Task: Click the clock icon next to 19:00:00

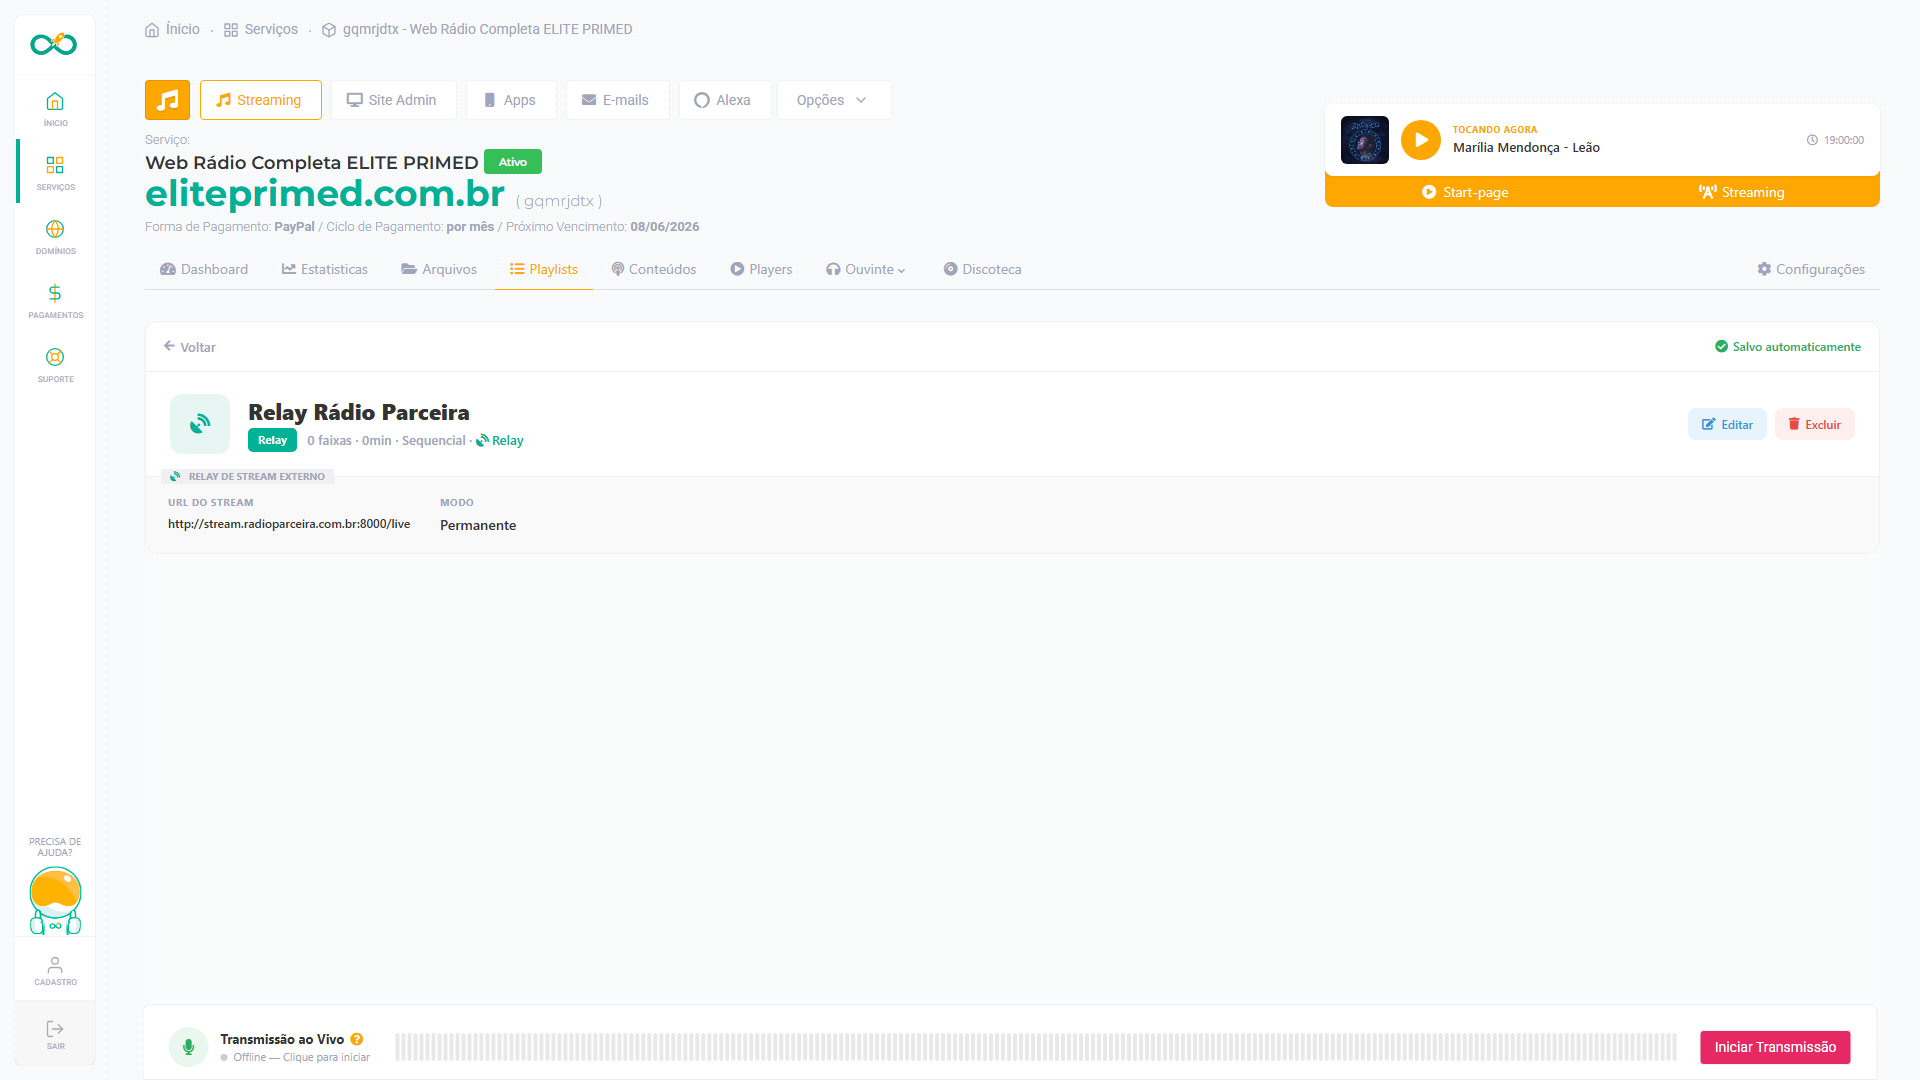Action: 1812,140
